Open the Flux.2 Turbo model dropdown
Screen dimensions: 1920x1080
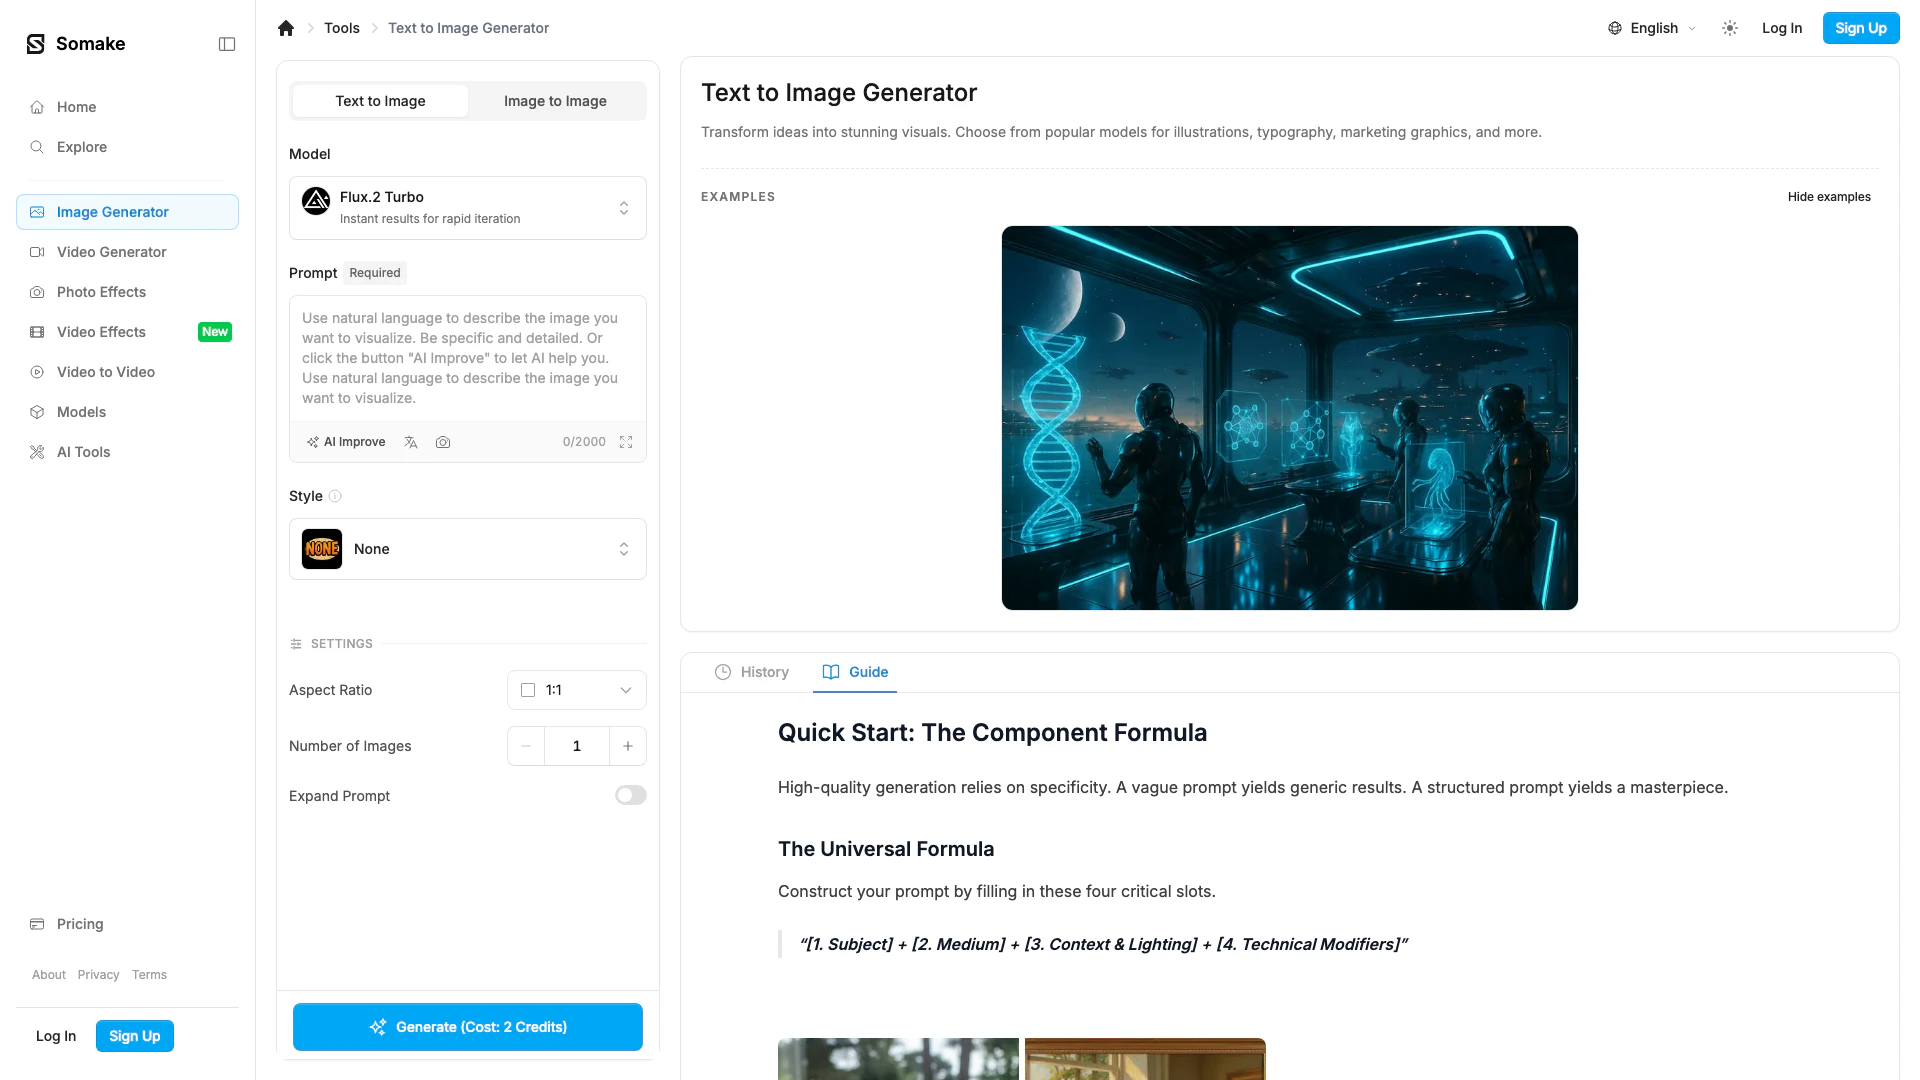[x=467, y=208]
